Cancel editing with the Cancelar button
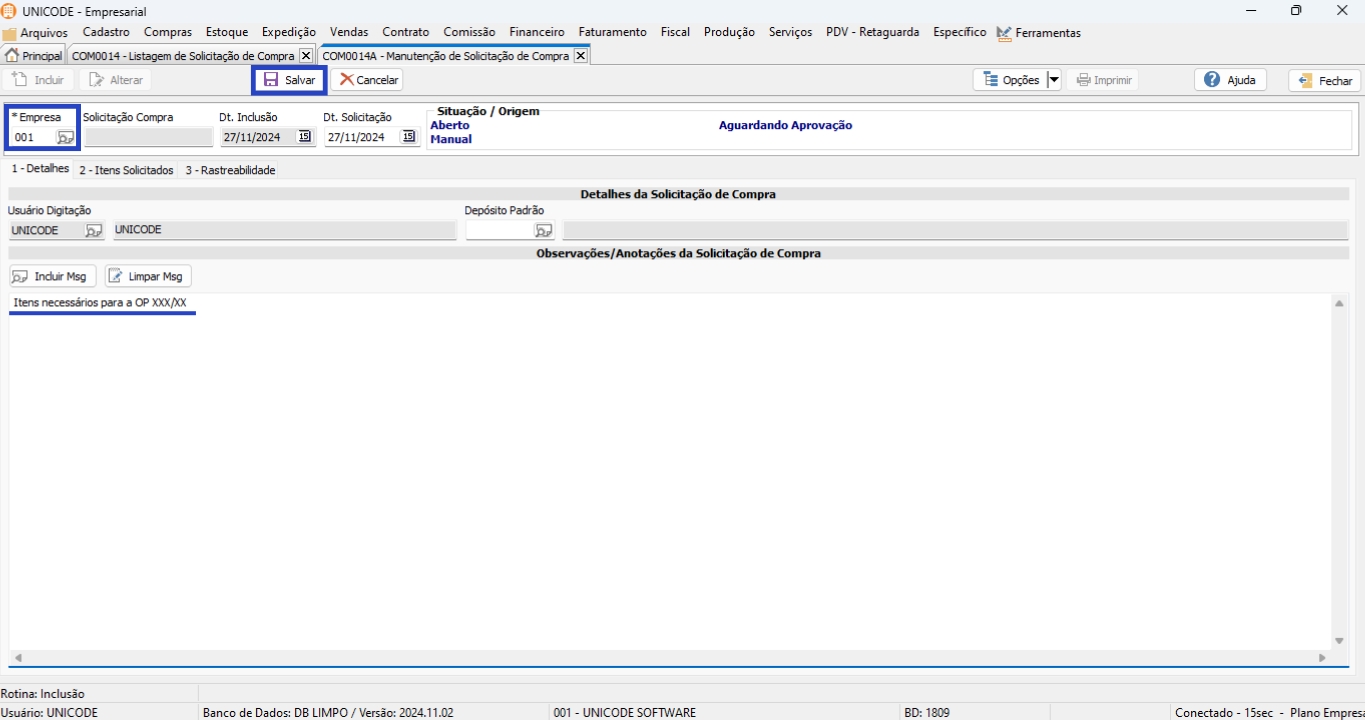The width and height of the screenshot is (1365, 720). pyautogui.click(x=367, y=80)
